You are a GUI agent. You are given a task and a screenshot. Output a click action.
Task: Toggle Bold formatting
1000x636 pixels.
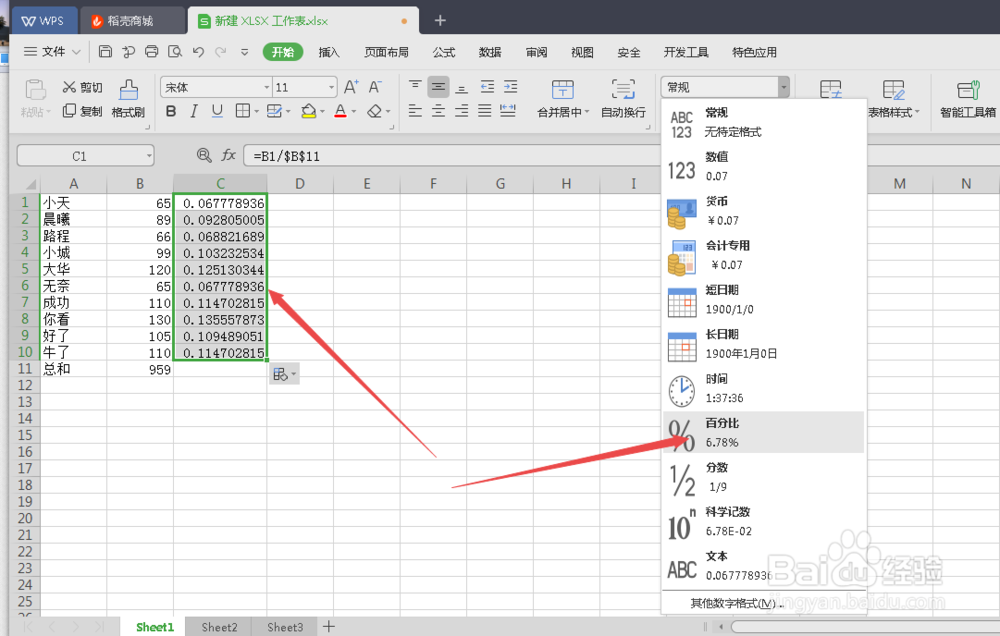pyautogui.click(x=171, y=111)
